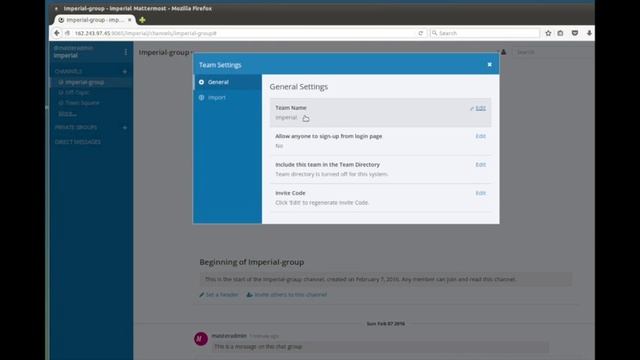Viewport: 640px width, 360px height.
Task: Open the Firefox bookmarks list icon
Action: [x=560, y=33]
